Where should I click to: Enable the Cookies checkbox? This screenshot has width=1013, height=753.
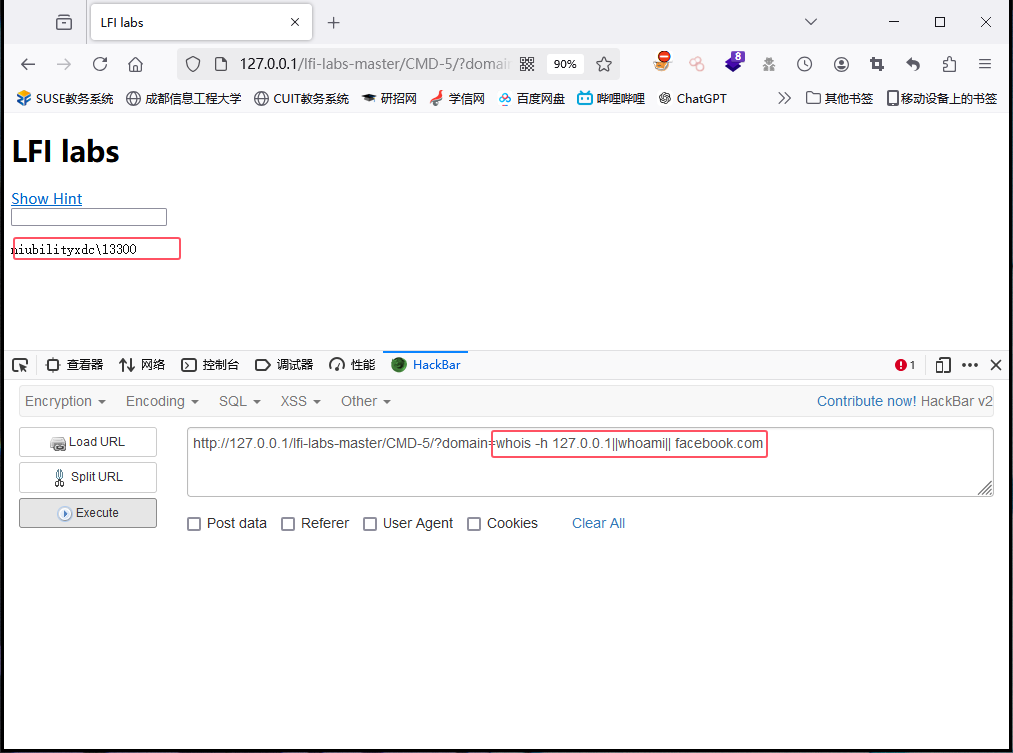point(474,523)
